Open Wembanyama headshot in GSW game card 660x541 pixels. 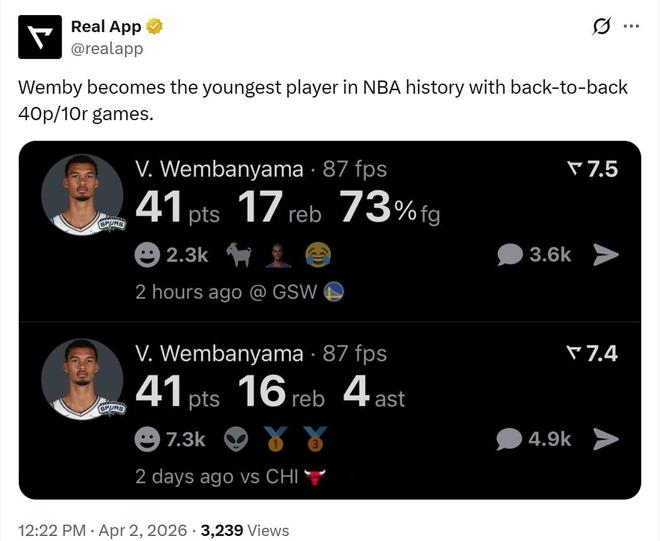click(82, 195)
